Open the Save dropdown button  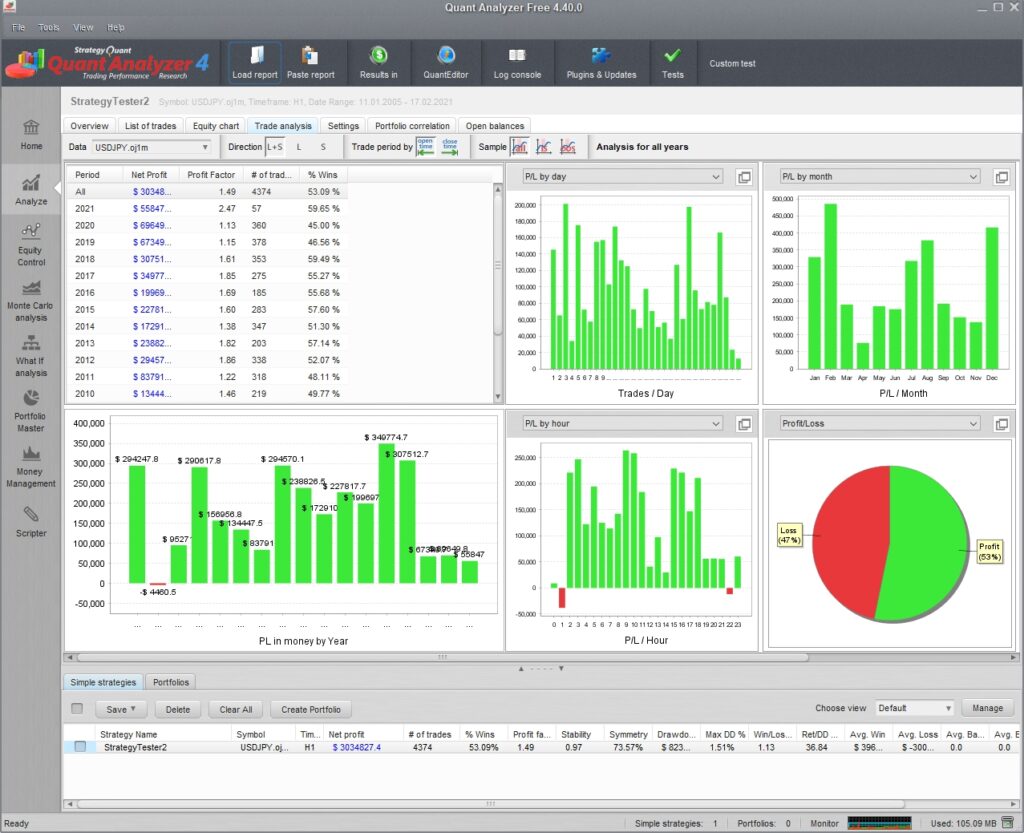click(x=121, y=709)
